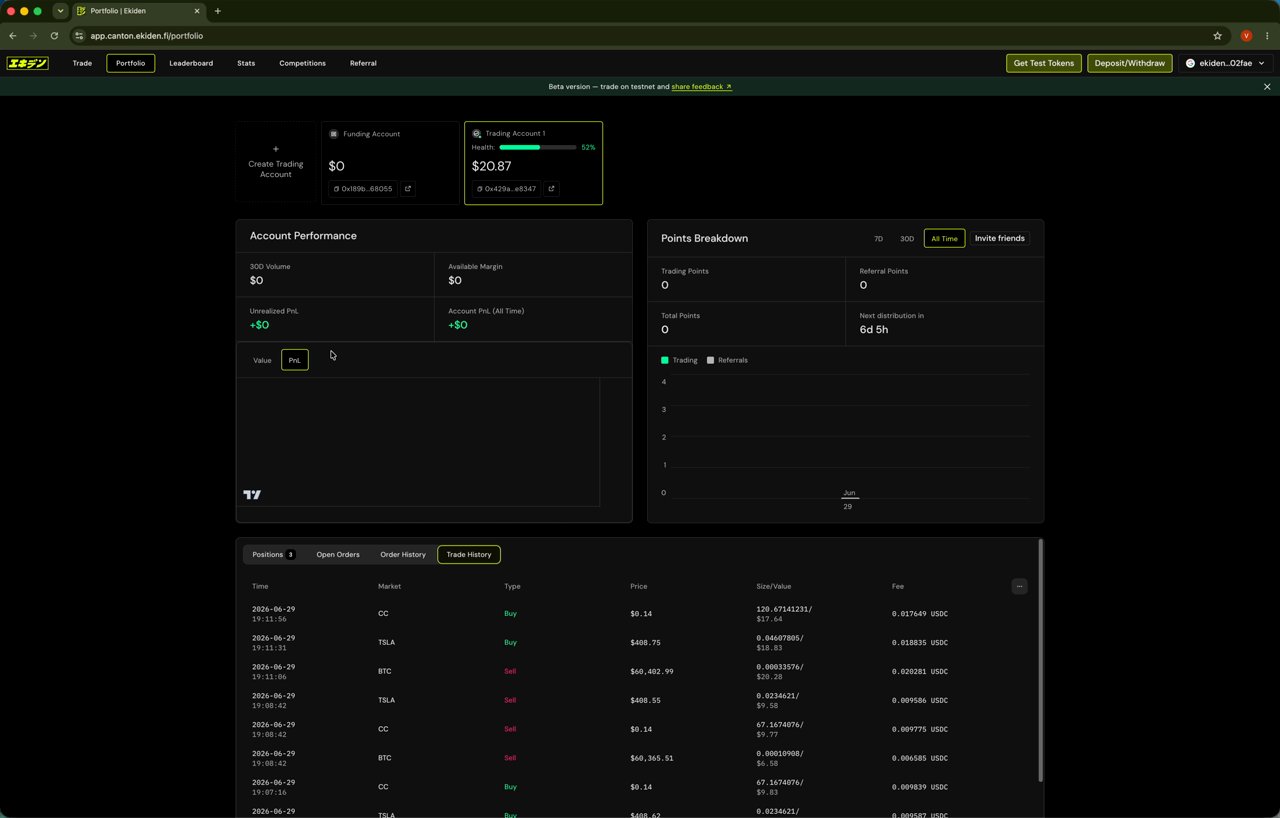
Task: Close the beta version banner
Action: (1267, 87)
